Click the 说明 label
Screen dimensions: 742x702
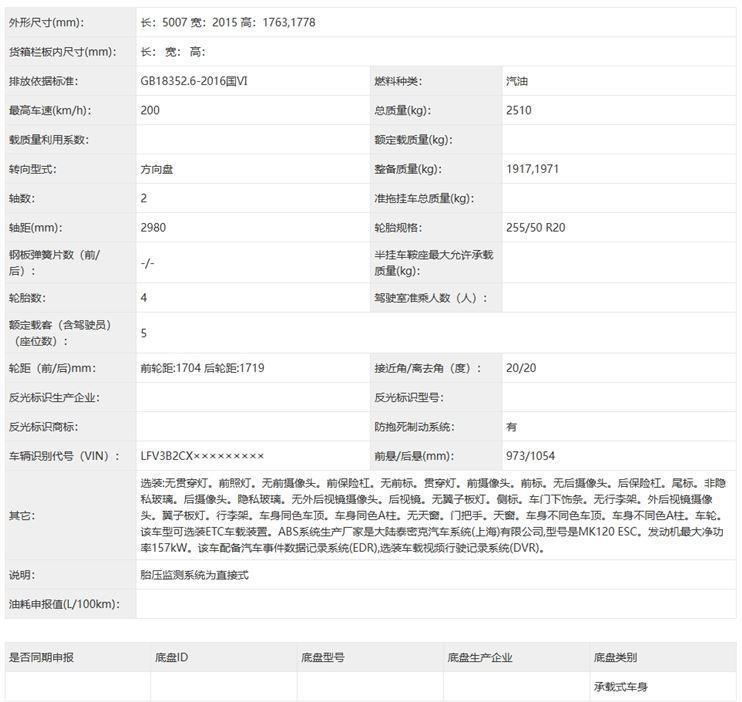[x=22, y=575]
